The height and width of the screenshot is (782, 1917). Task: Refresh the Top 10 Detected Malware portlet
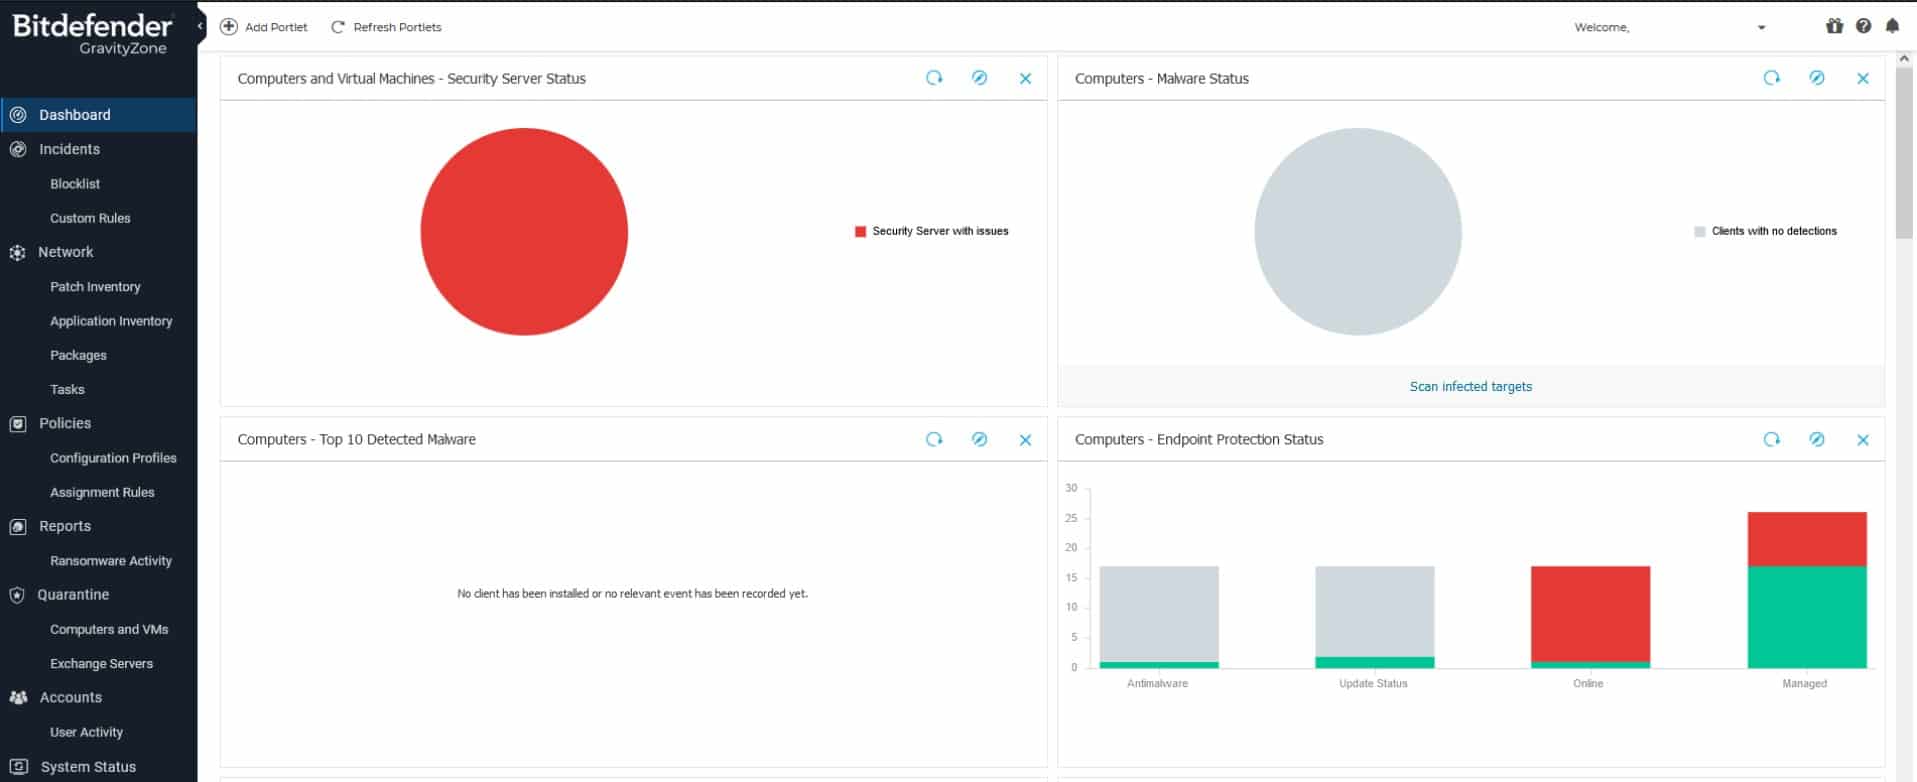(934, 439)
